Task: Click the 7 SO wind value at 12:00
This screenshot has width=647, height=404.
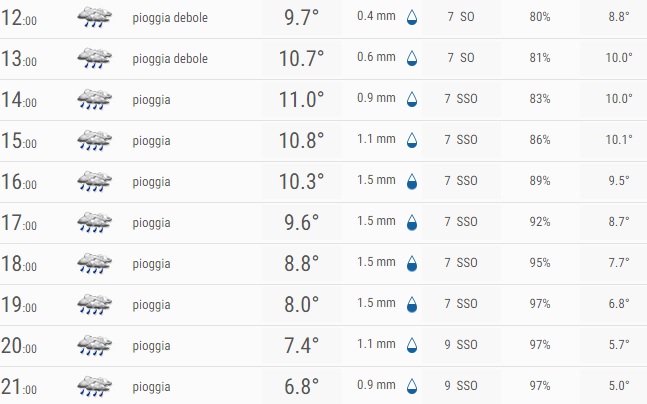Action: (461, 17)
